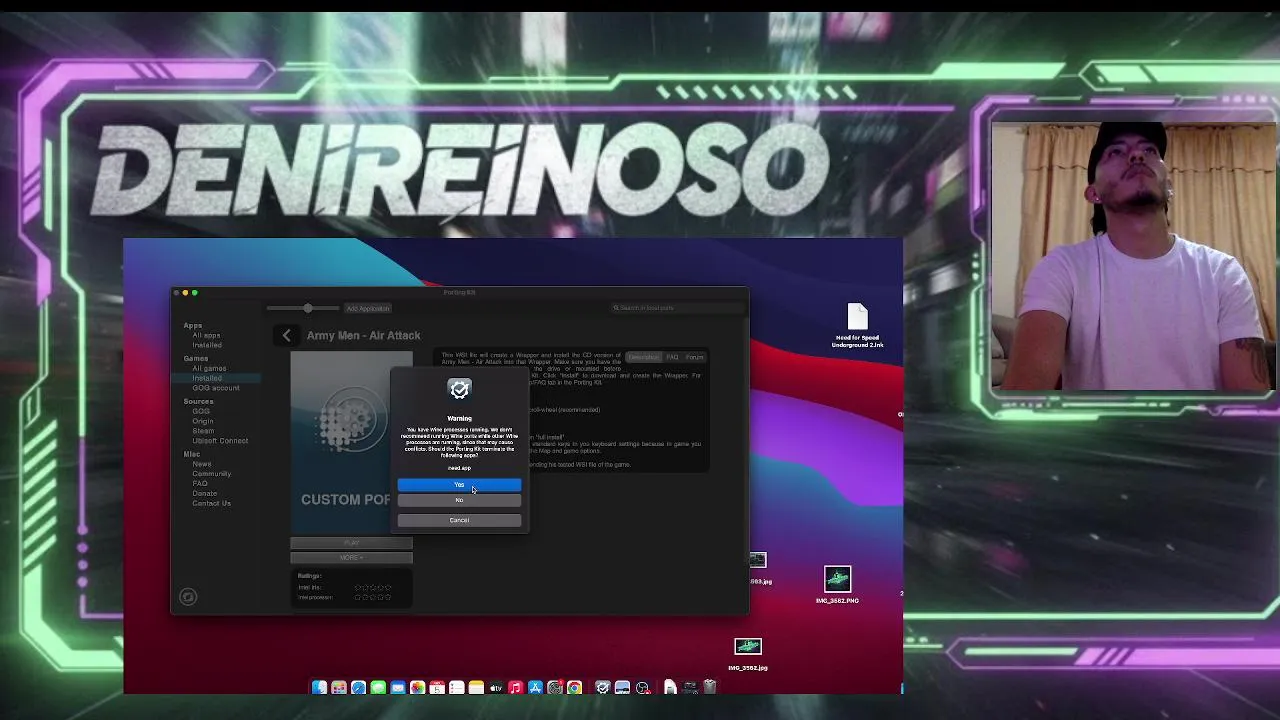Open Music from the Dock
1280x720 pixels.
[x=515, y=687]
